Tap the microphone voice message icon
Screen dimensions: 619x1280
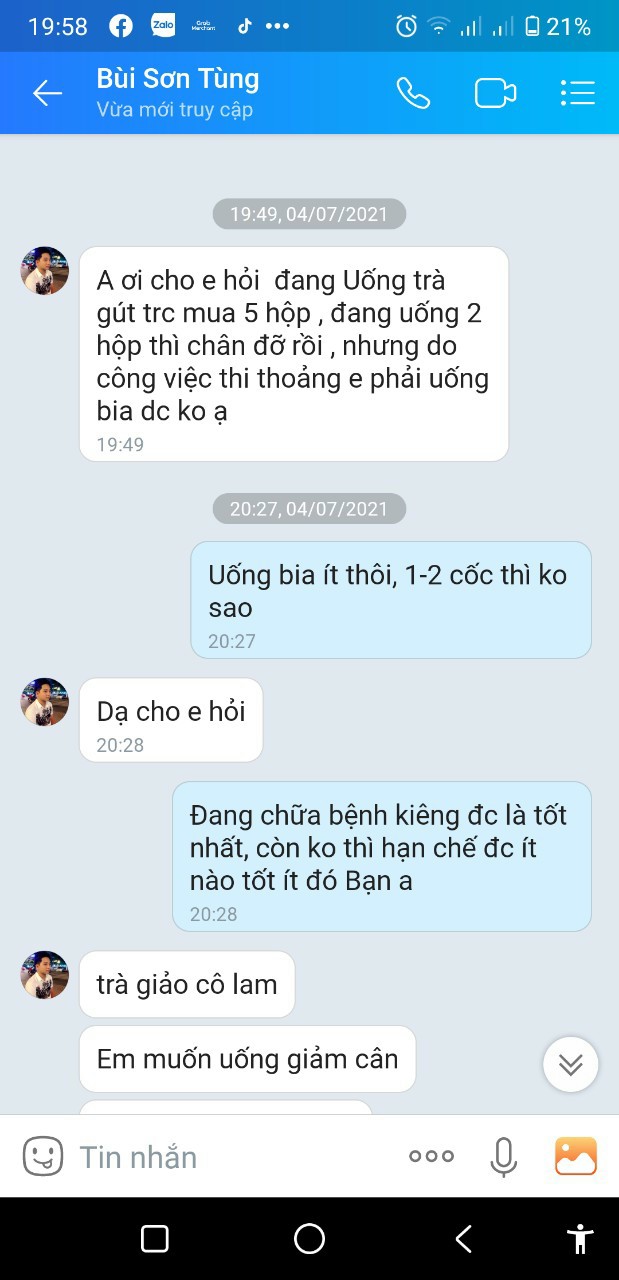point(504,1157)
